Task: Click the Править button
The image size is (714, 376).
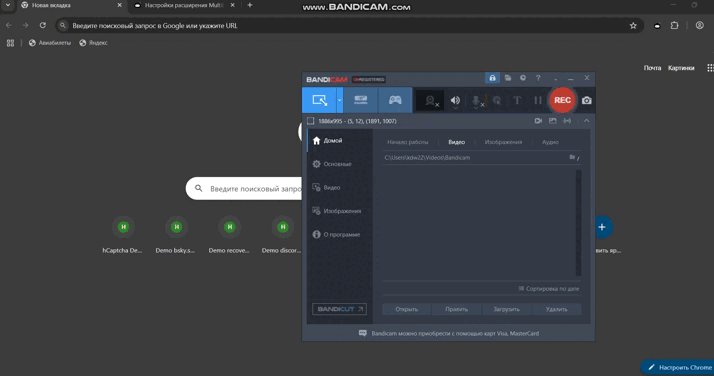Action: click(456, 309)
